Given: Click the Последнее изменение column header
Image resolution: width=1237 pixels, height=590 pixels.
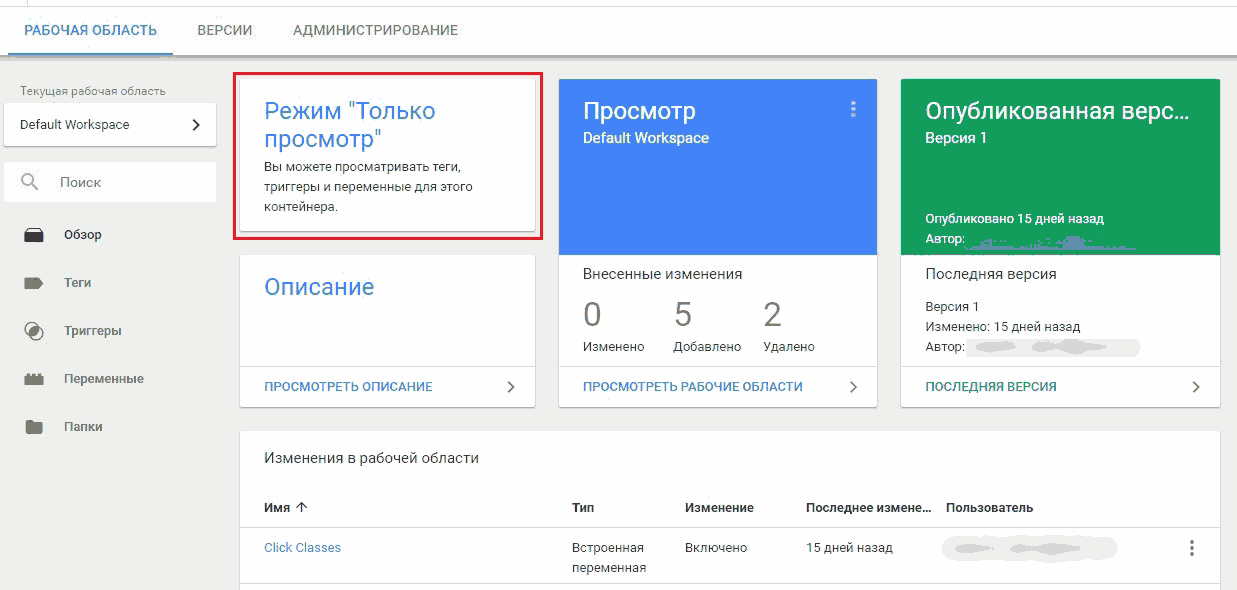Looking at the screenshot, I should [868, 508].
